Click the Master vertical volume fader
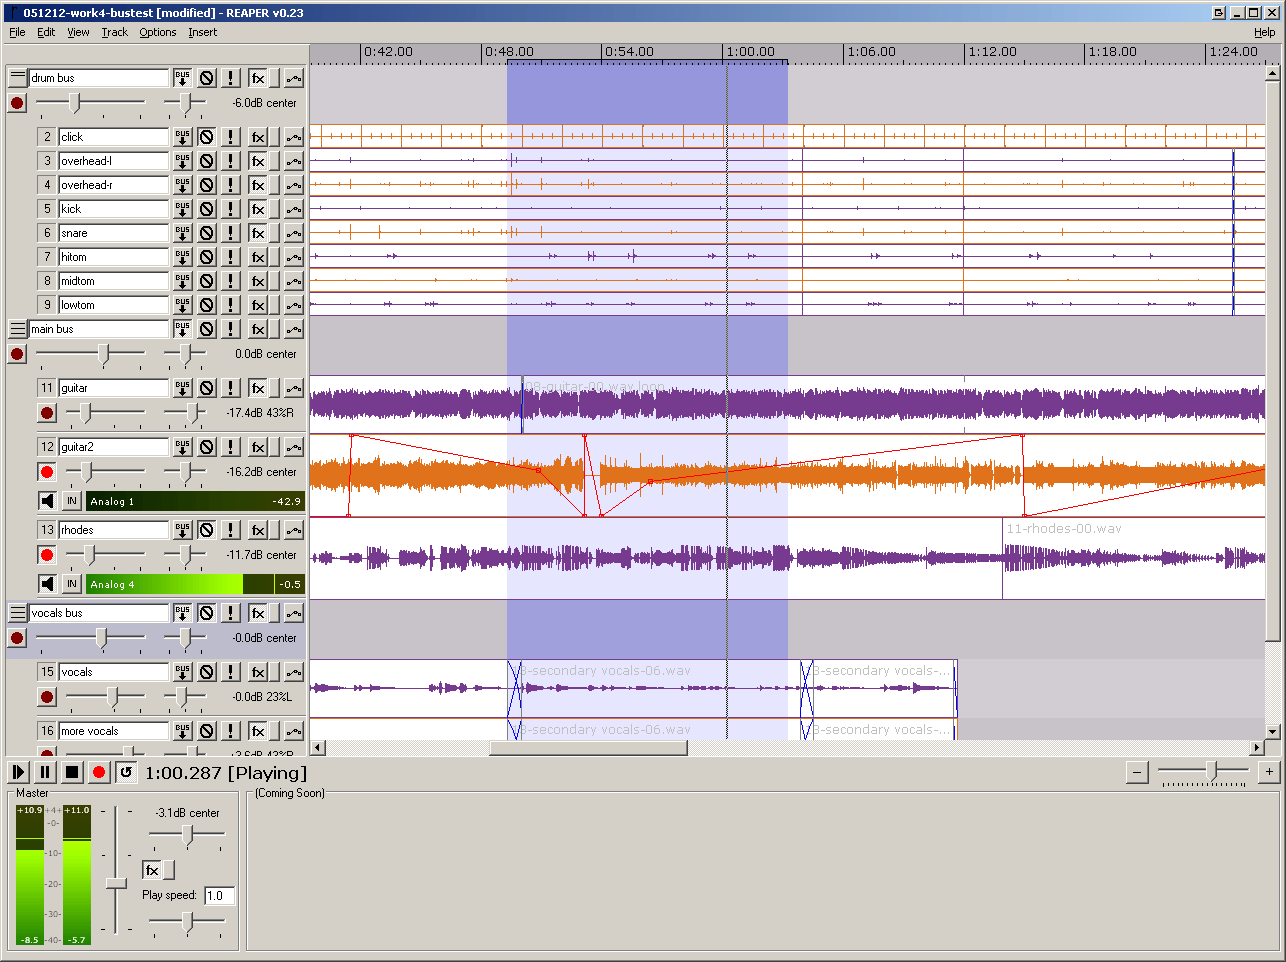The height and width of the screenshot is (962, 1286). click(116, 883)
